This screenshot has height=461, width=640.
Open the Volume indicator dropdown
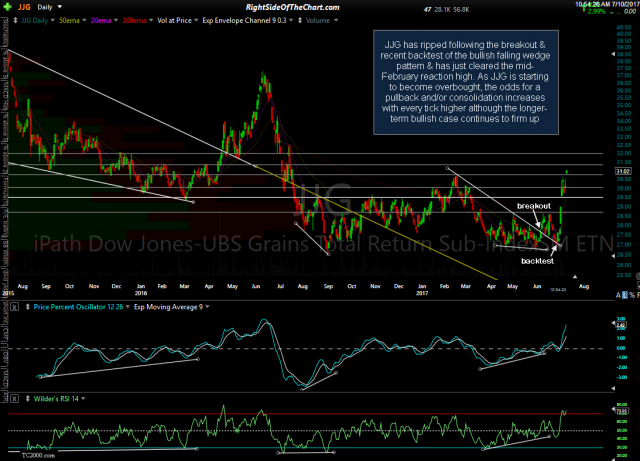click(x=336, y=20)
